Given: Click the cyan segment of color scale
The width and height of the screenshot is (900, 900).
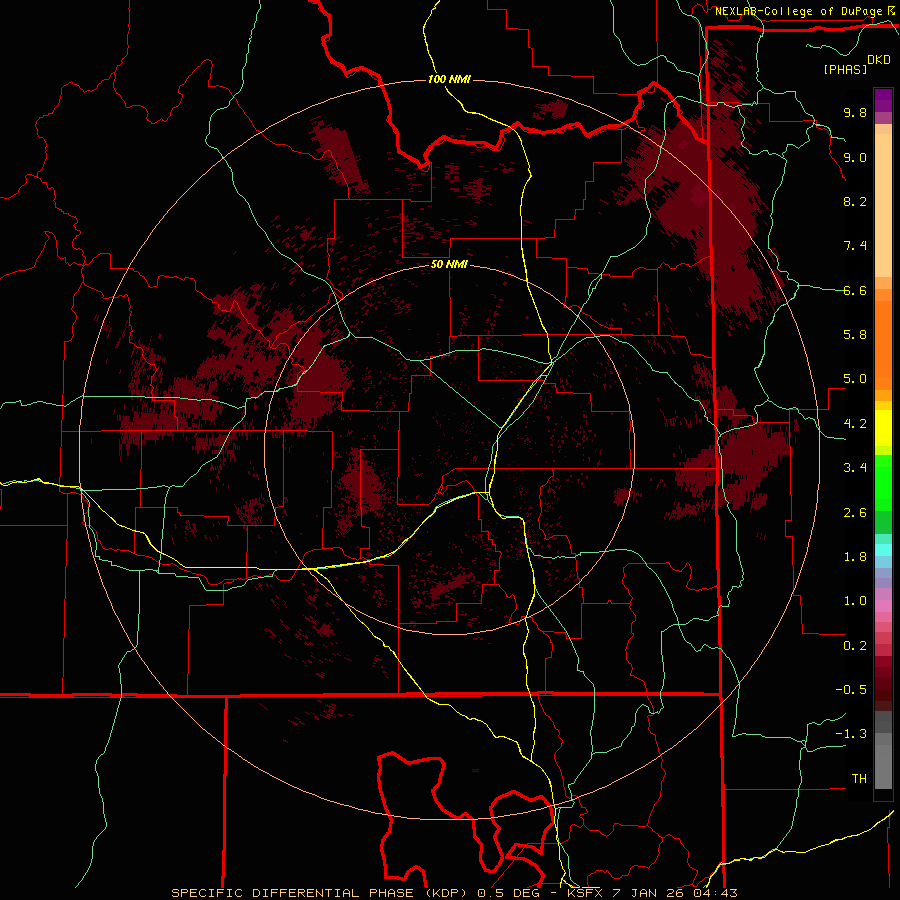Looking at the screenshot, I should tap(883, 550).
